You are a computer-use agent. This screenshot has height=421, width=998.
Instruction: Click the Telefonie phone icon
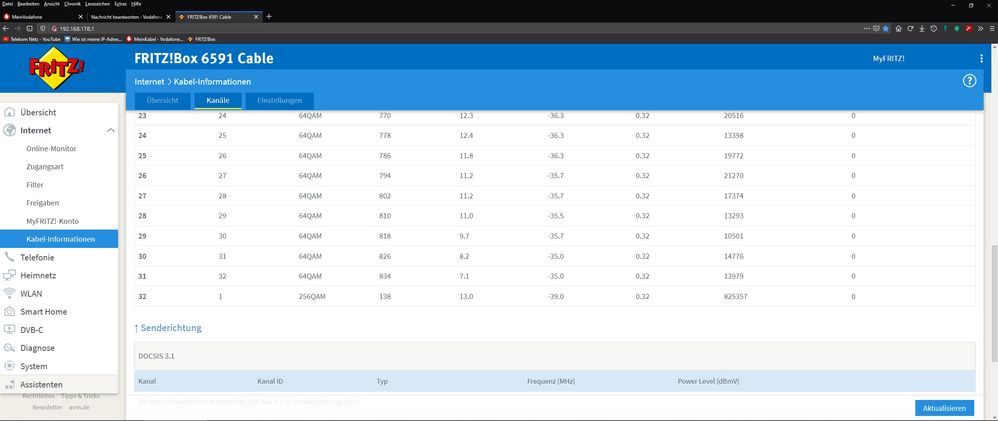[x=10, y=257]
